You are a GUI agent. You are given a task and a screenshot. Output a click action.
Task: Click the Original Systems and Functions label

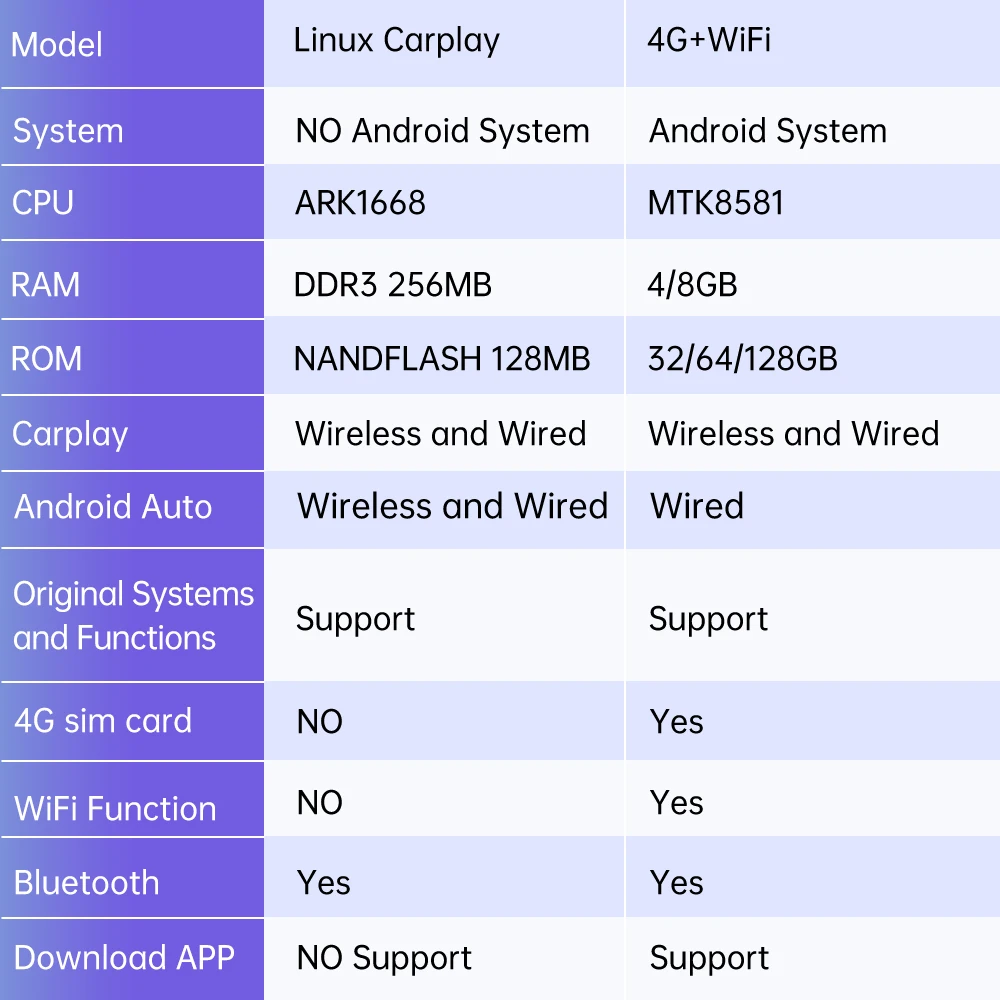133,616
